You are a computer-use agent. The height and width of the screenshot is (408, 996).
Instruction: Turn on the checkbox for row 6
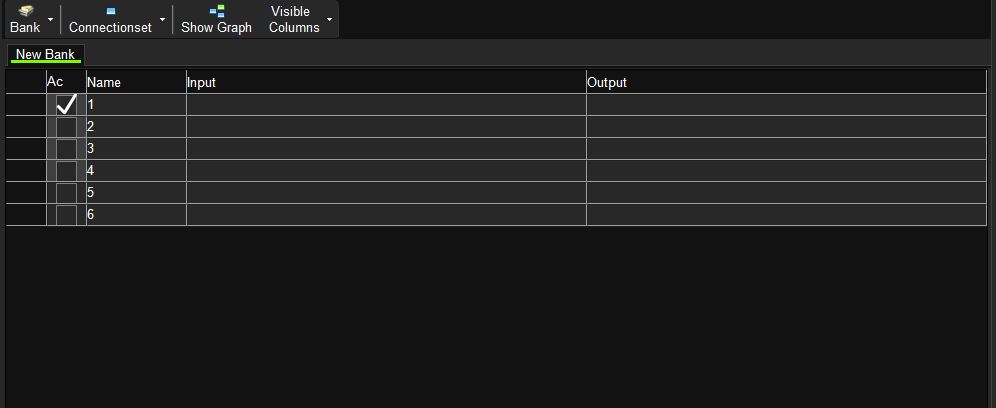click(x=66, y=215)
